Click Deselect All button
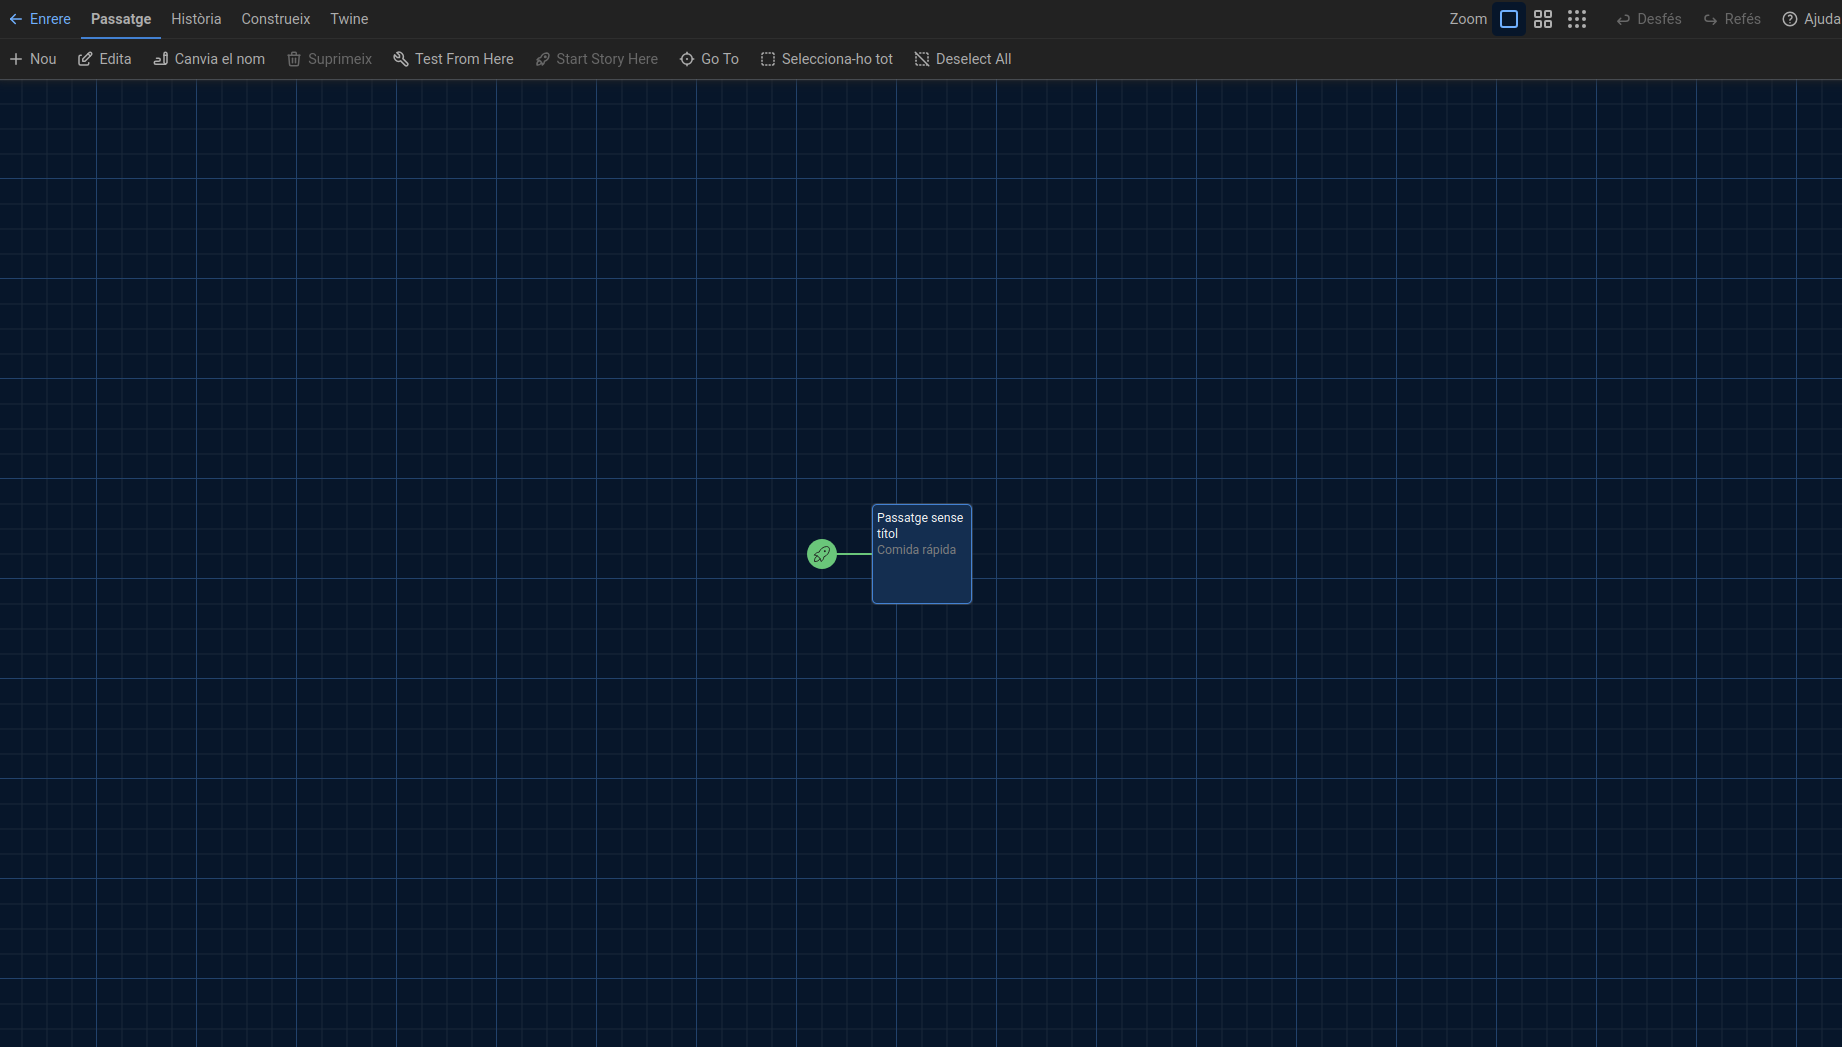 coord(962,59)
